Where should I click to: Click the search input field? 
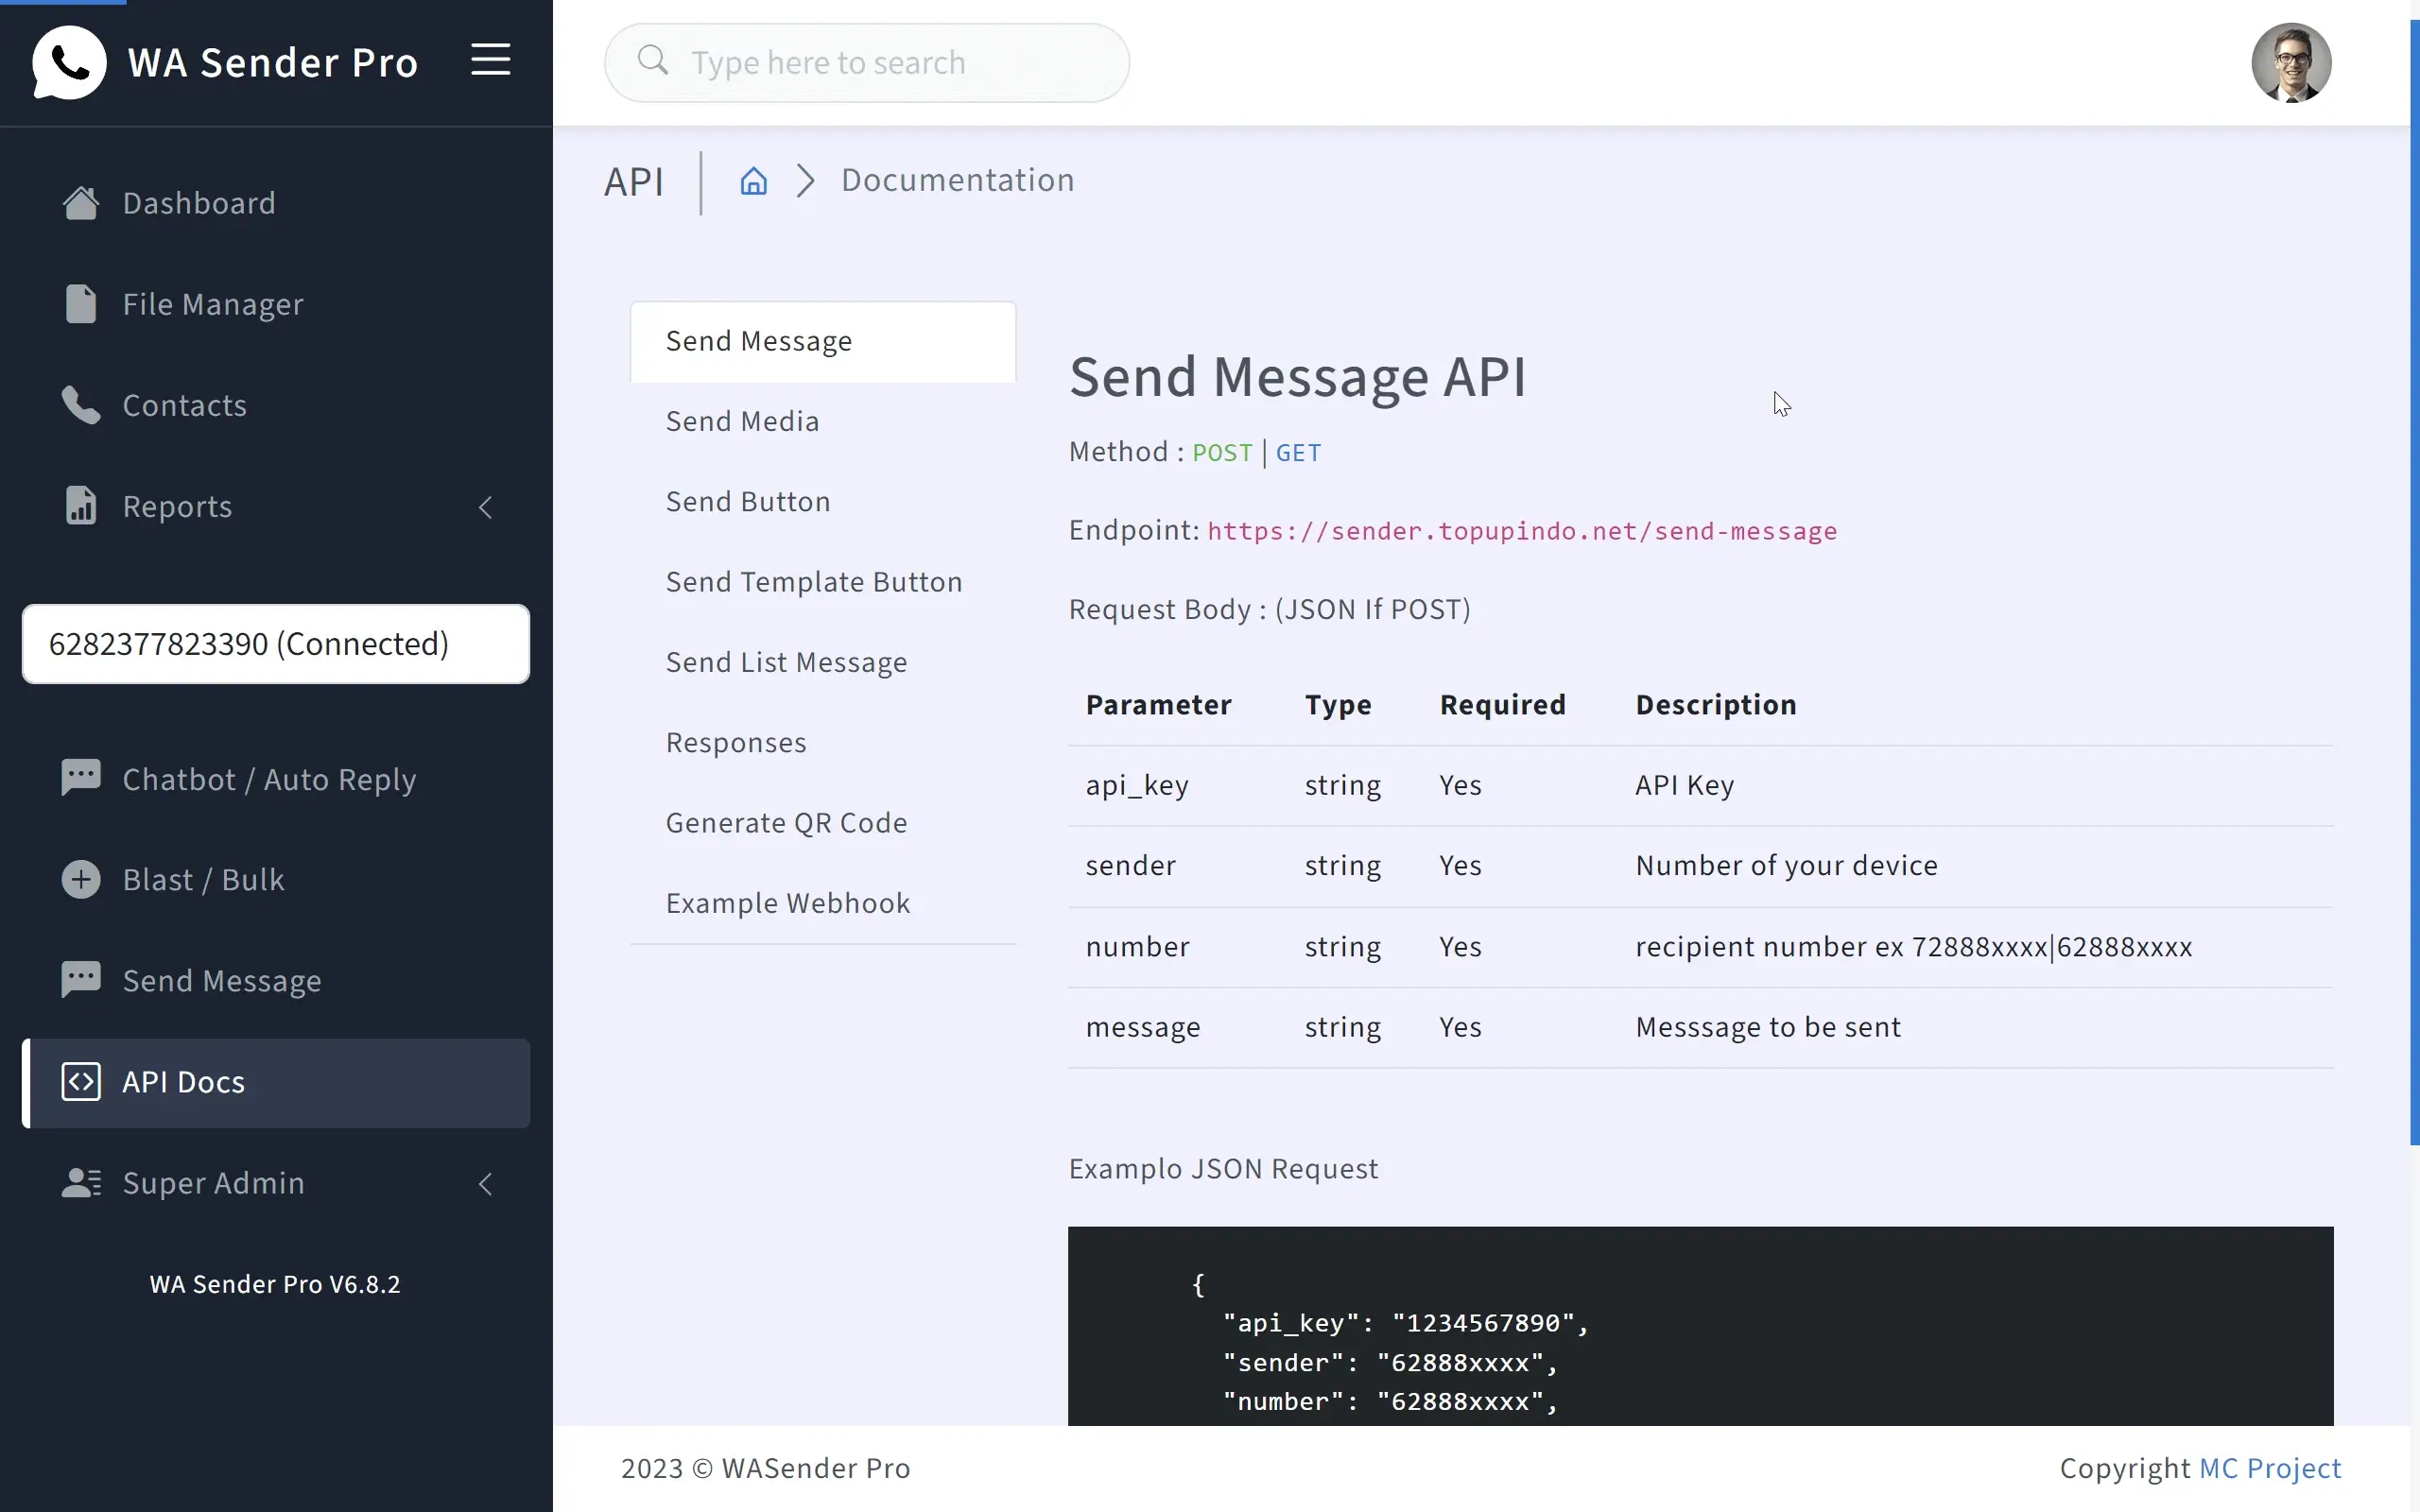866,63
